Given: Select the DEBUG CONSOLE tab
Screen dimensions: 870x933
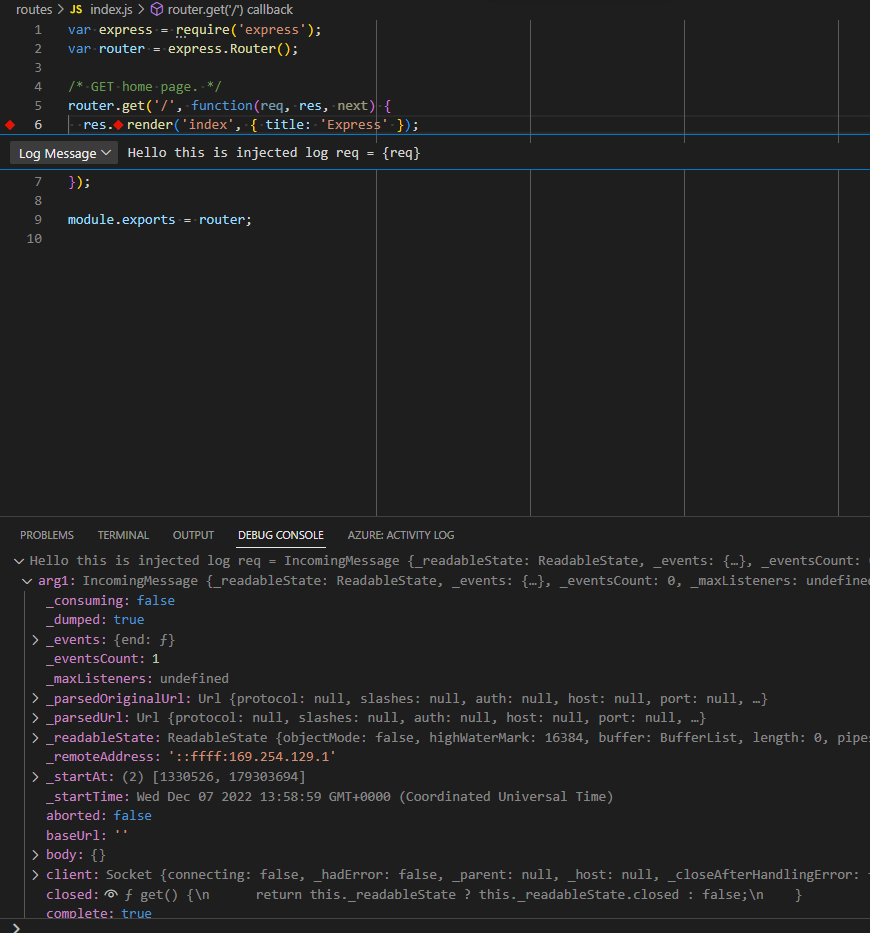Looking at the screenshot, I should coord(281,535).
